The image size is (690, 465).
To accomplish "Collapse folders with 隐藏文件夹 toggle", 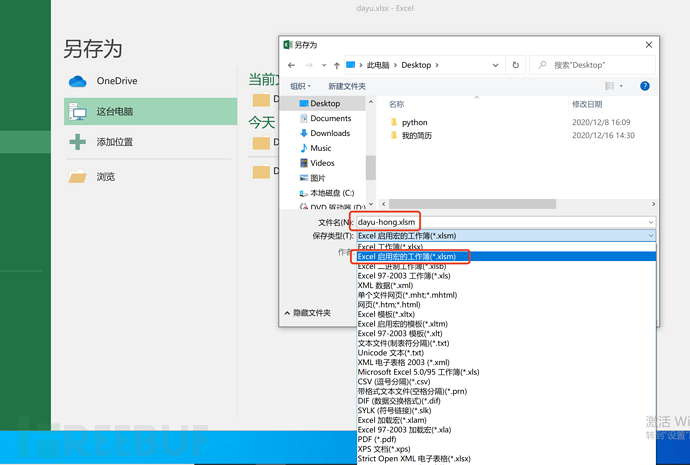I will coord(308,313).
